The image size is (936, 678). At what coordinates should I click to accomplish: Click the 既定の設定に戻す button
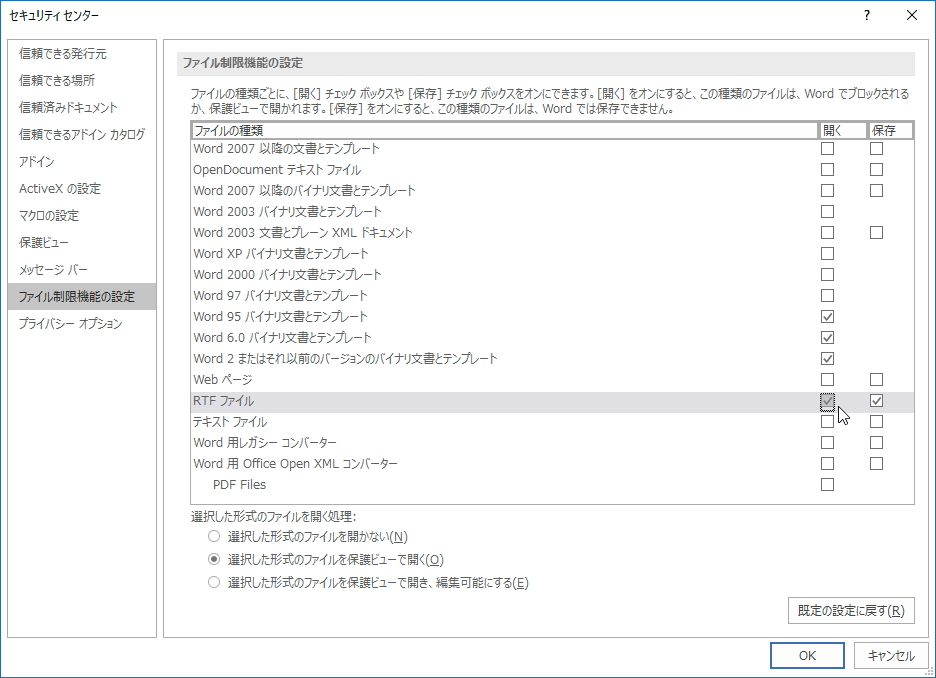click(x=850, y=611)
